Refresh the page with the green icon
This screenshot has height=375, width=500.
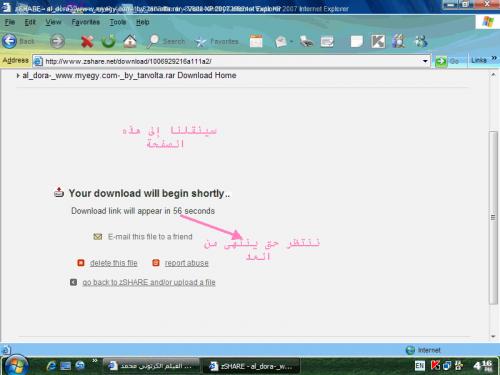pos(108,41)
